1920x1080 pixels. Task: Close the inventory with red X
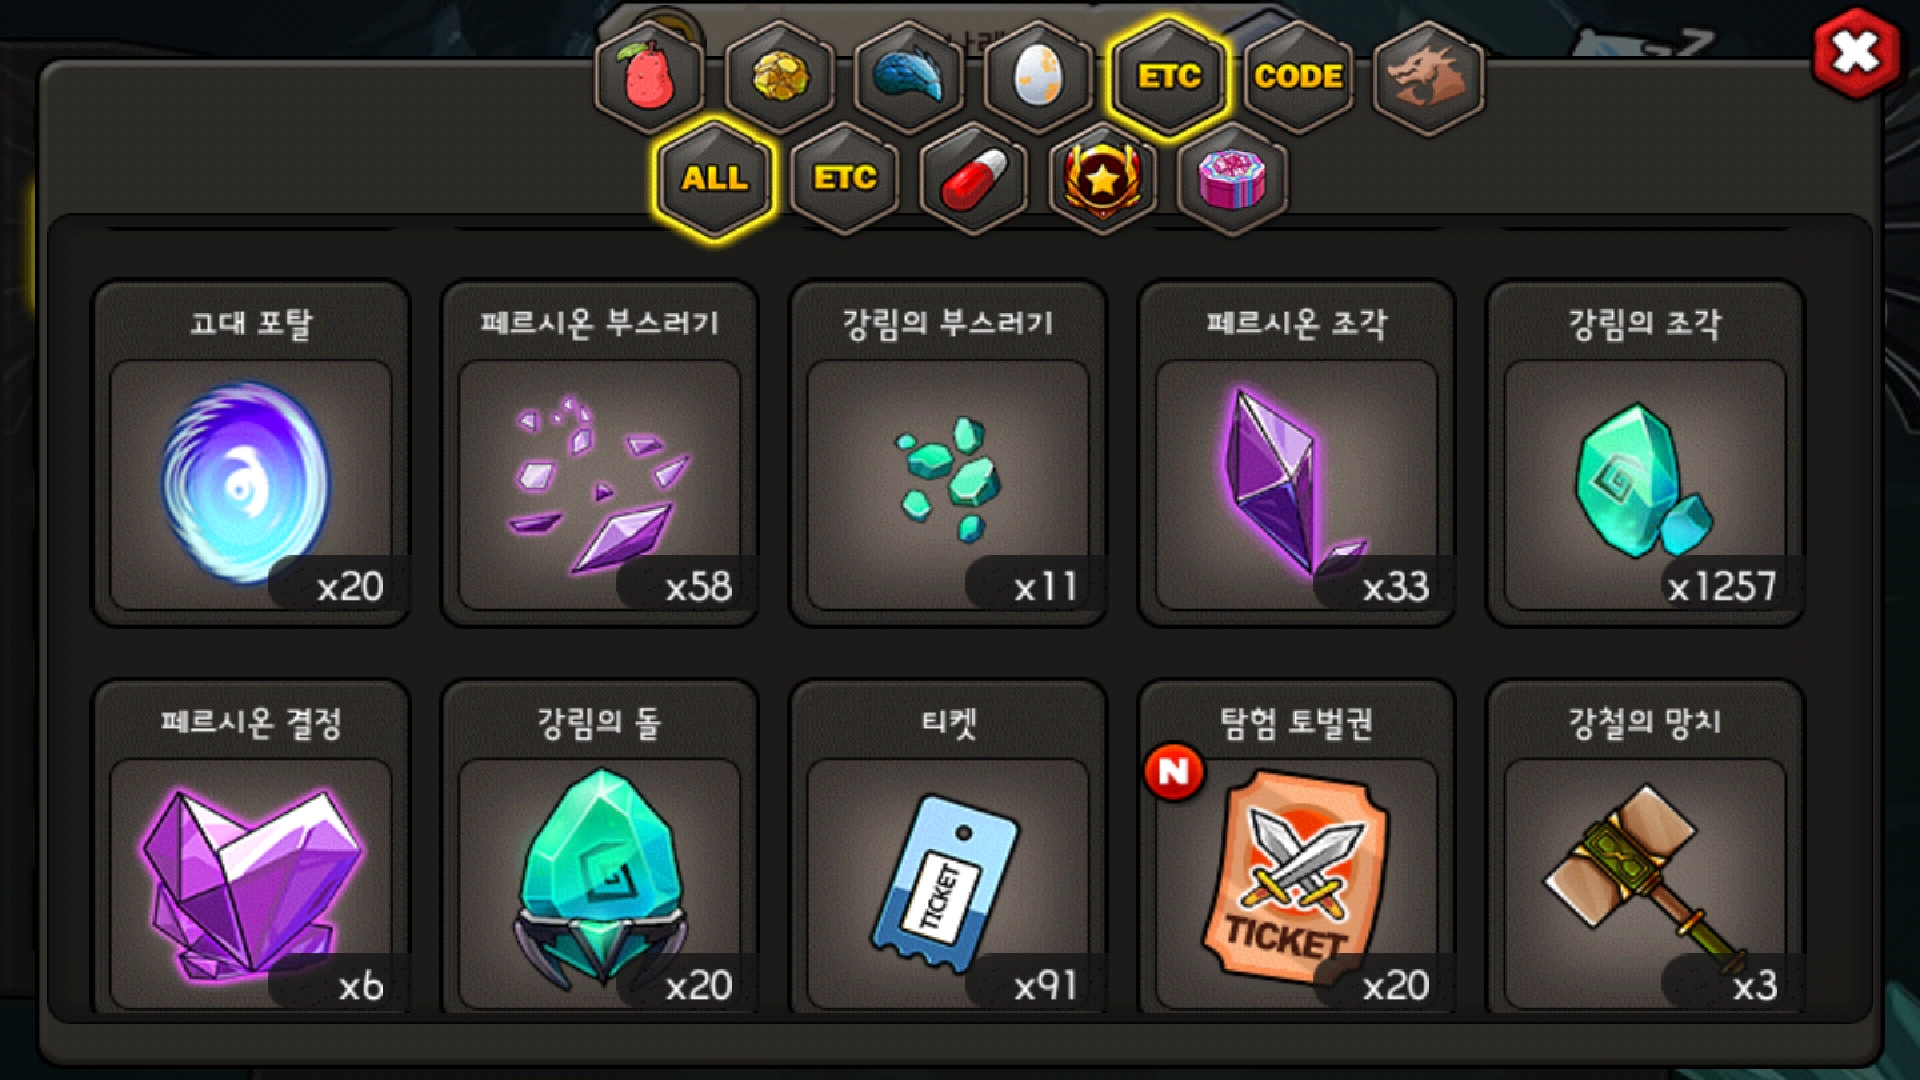1857,52
